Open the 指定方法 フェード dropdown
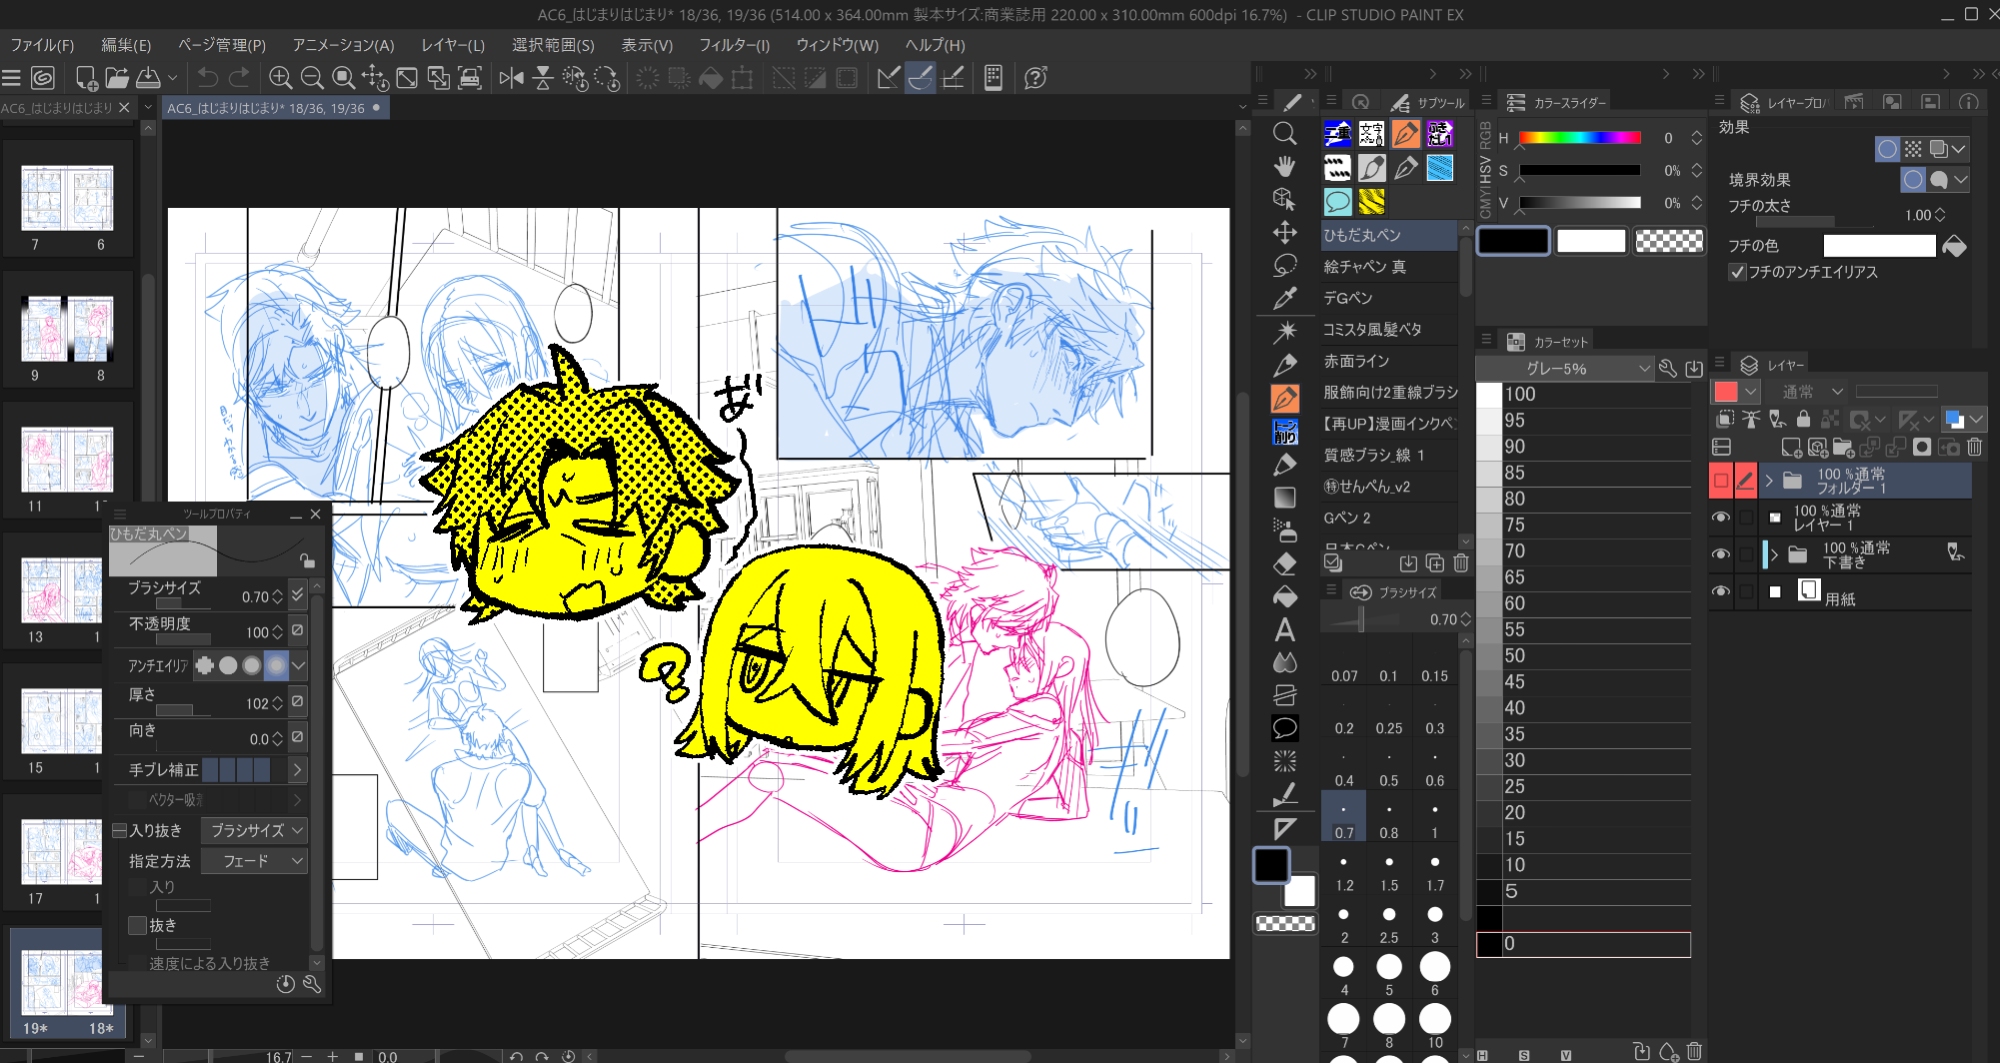The height and width of the screenshot is (1063, 2000). pos(254,861)
